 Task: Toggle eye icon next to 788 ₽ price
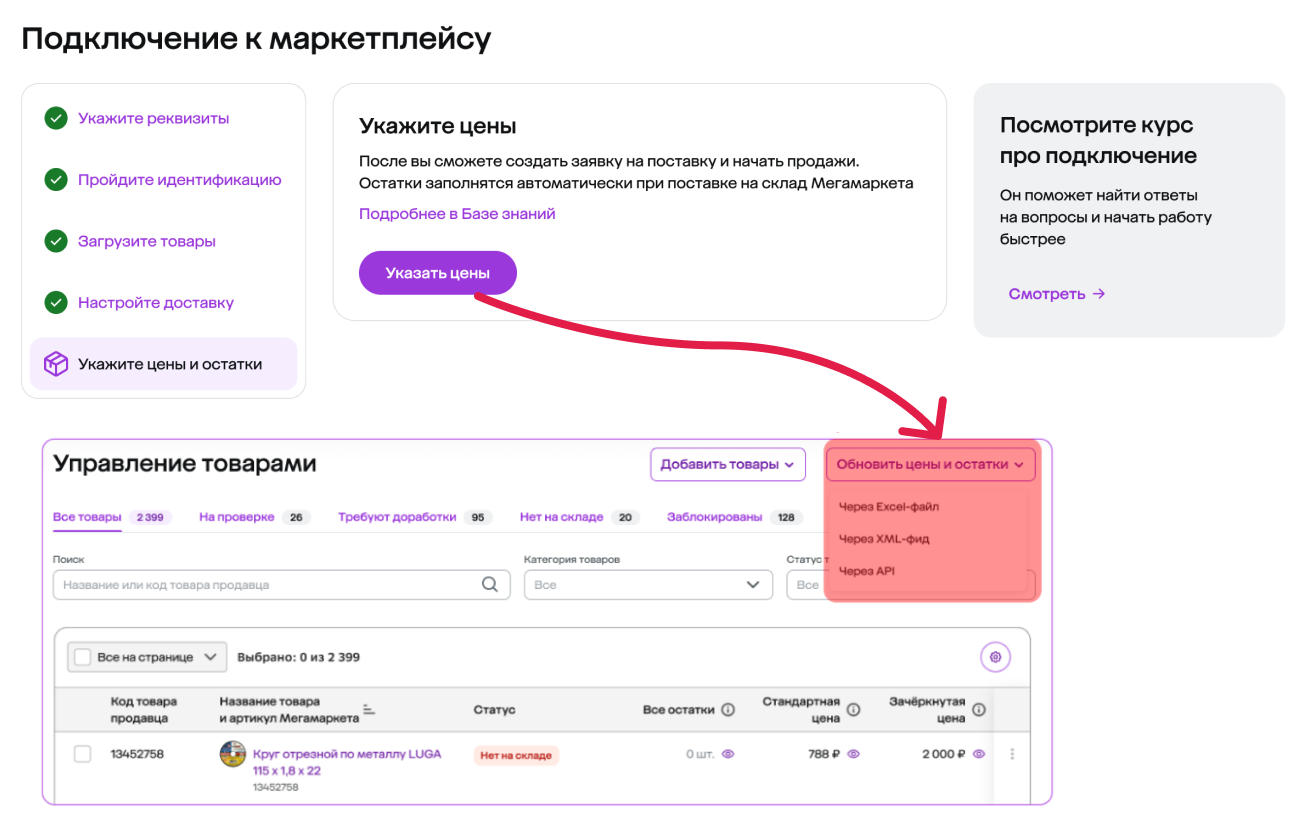[x=853, y=754]
